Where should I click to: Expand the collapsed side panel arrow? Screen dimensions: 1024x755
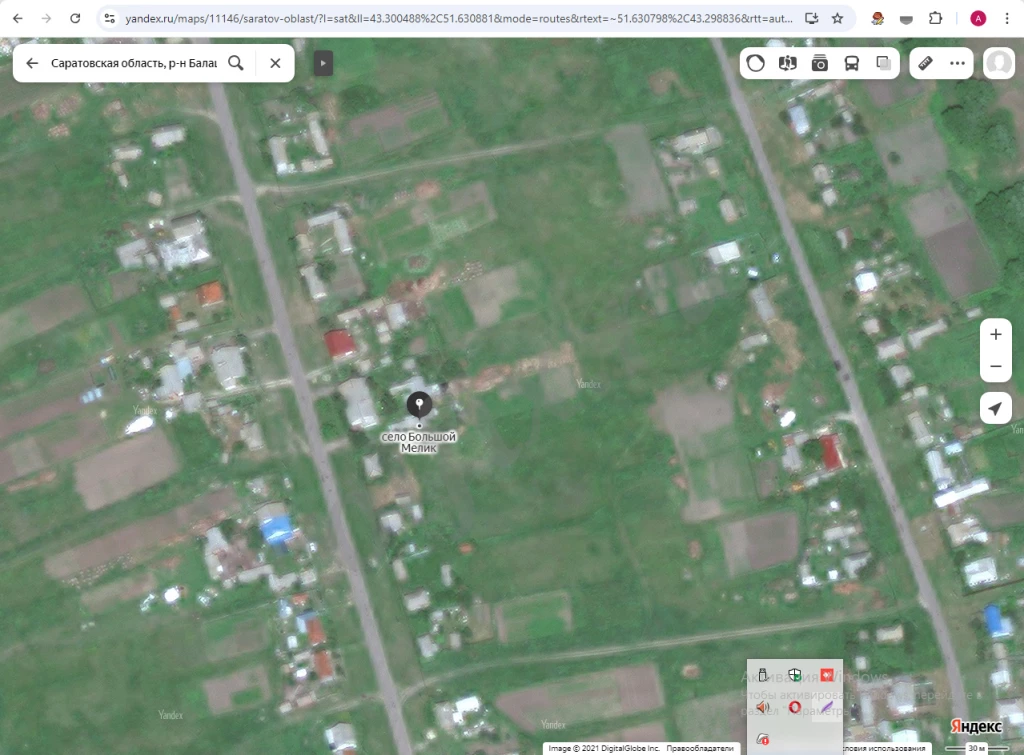(323, 63)
